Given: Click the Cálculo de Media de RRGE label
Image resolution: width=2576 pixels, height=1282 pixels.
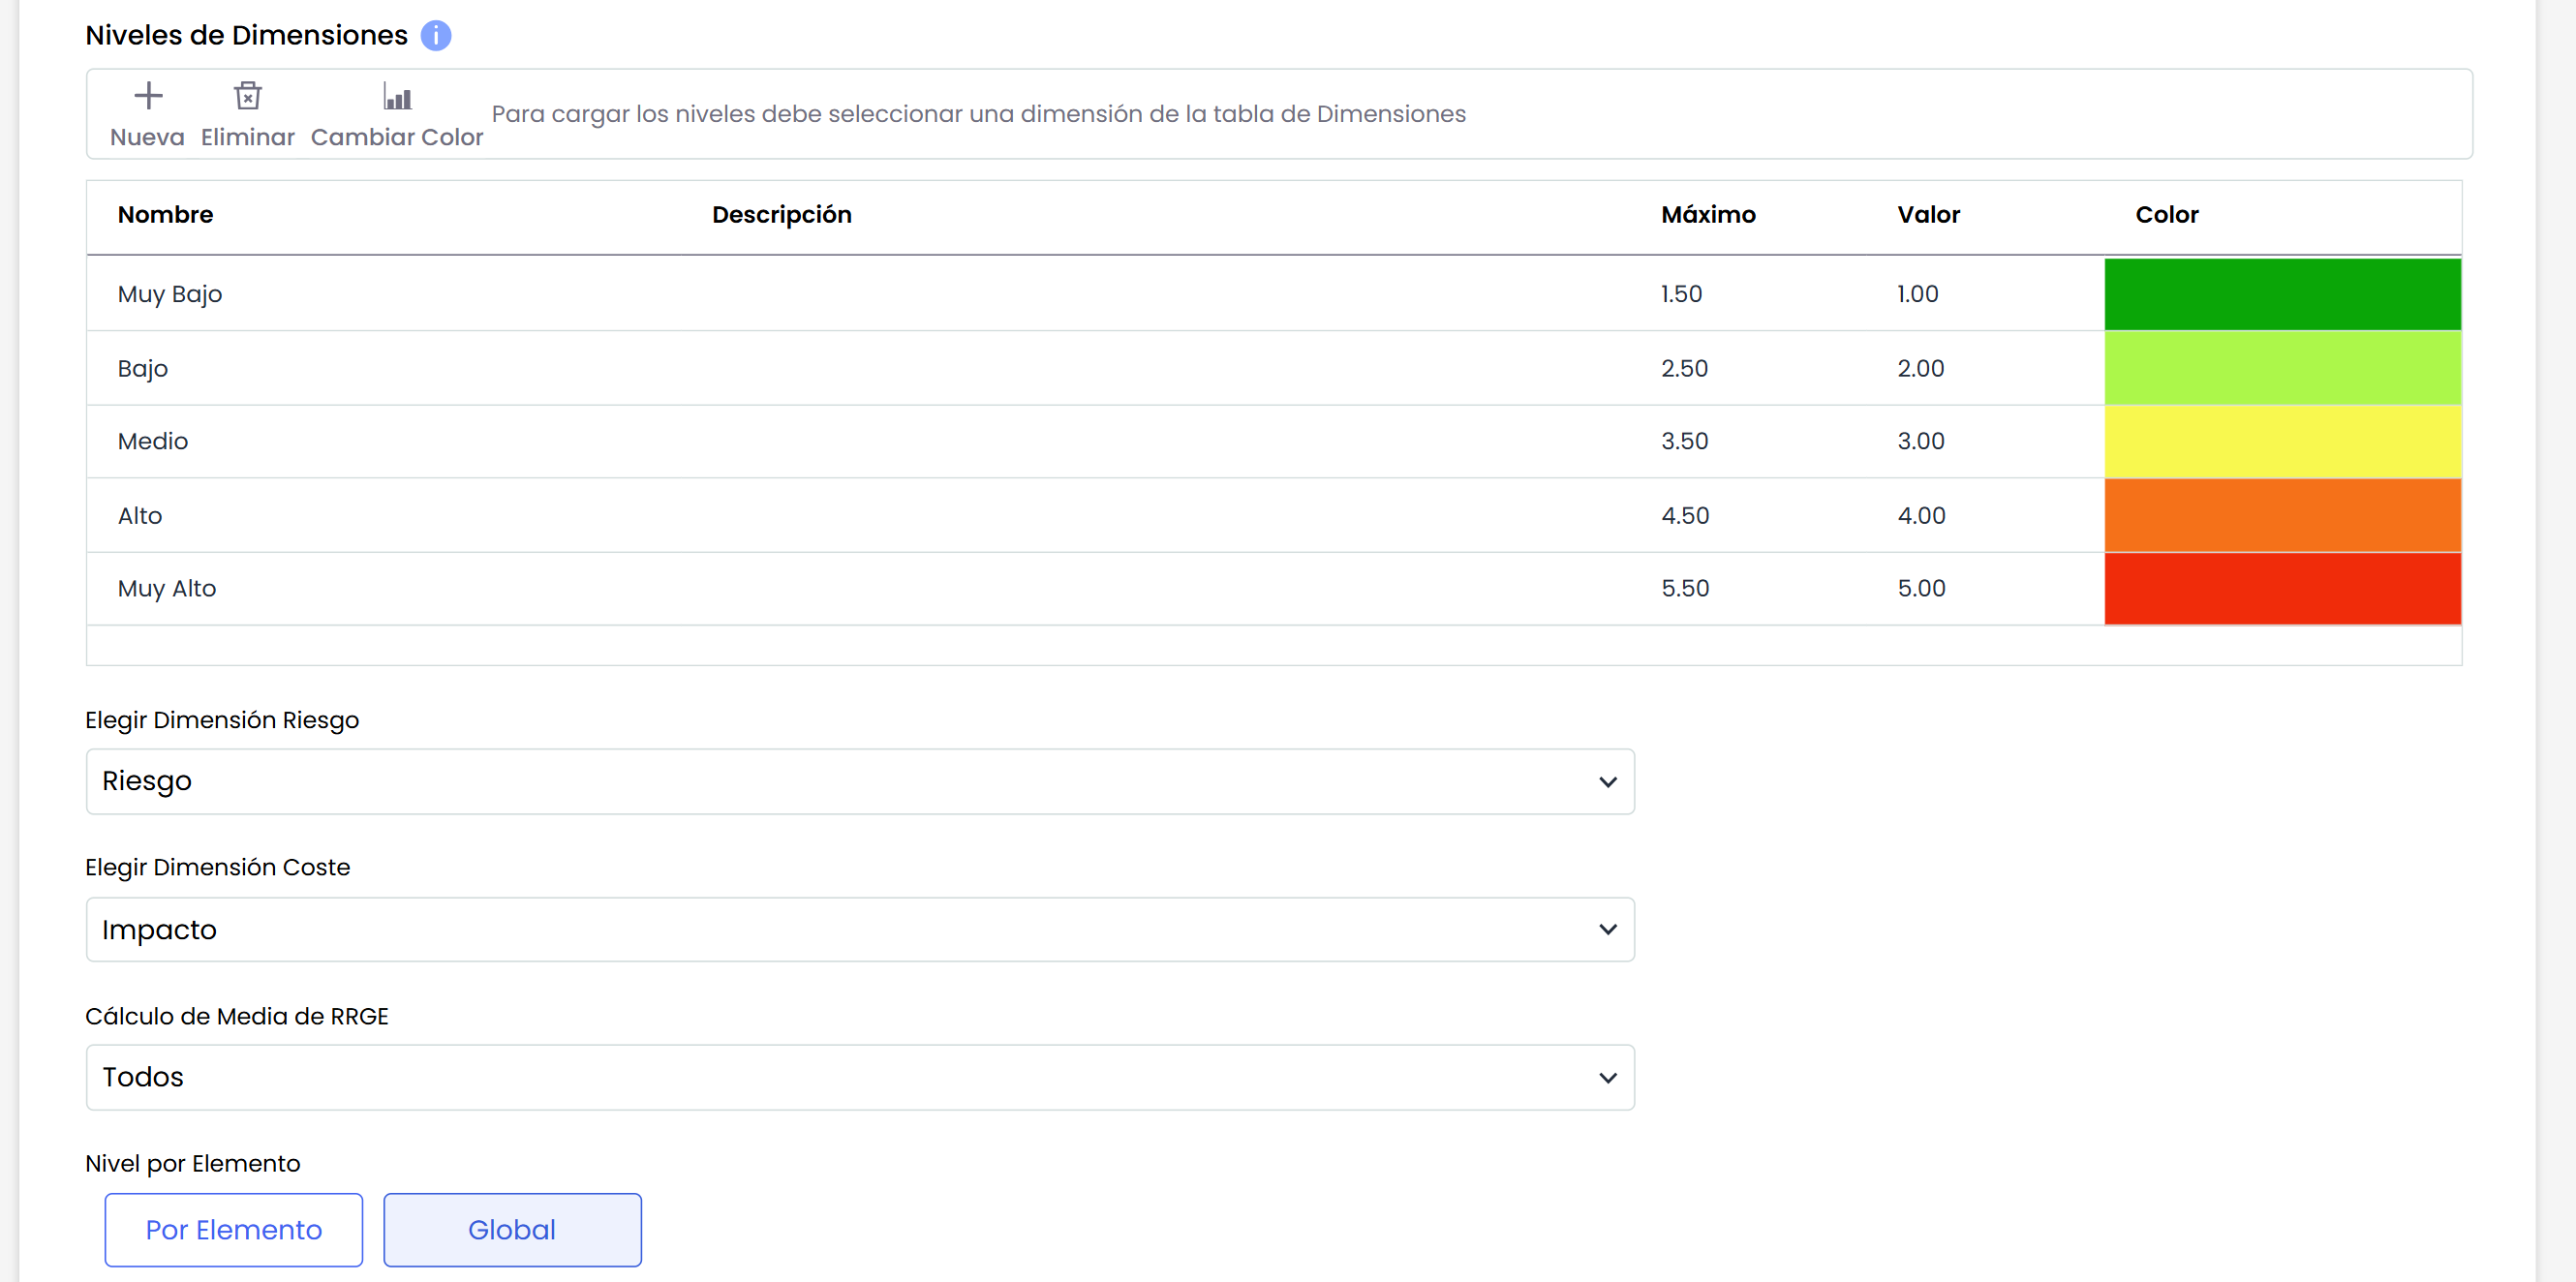Looking at the screenshot, I should pos(237,1017).
